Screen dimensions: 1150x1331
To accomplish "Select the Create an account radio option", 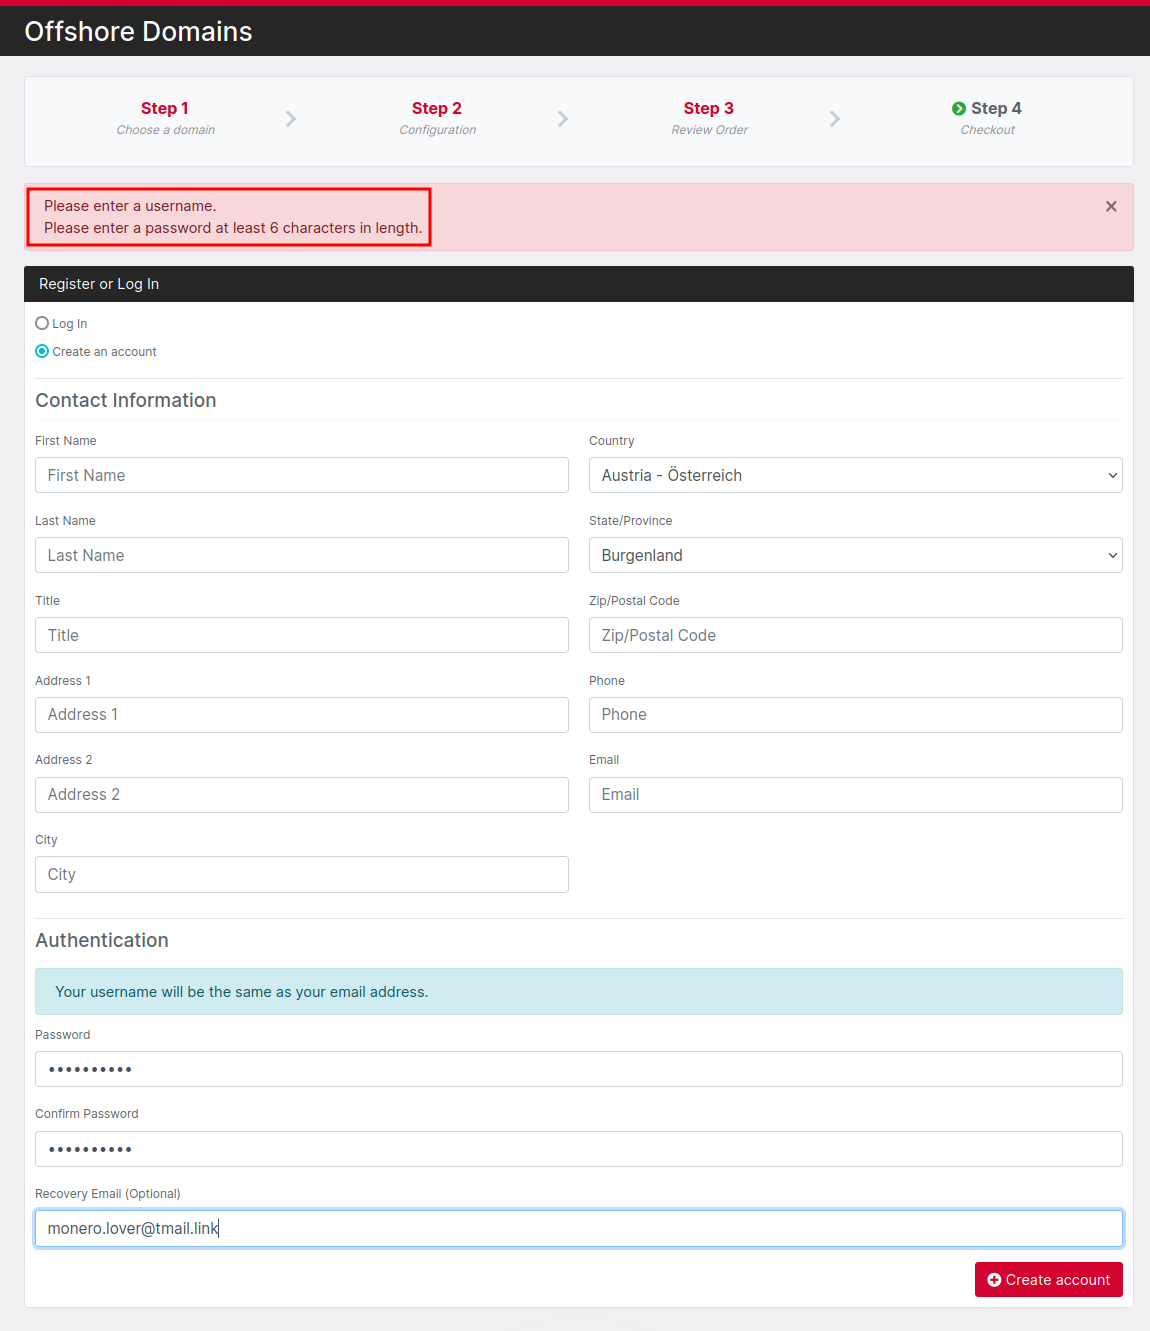I will click(42, 351).
